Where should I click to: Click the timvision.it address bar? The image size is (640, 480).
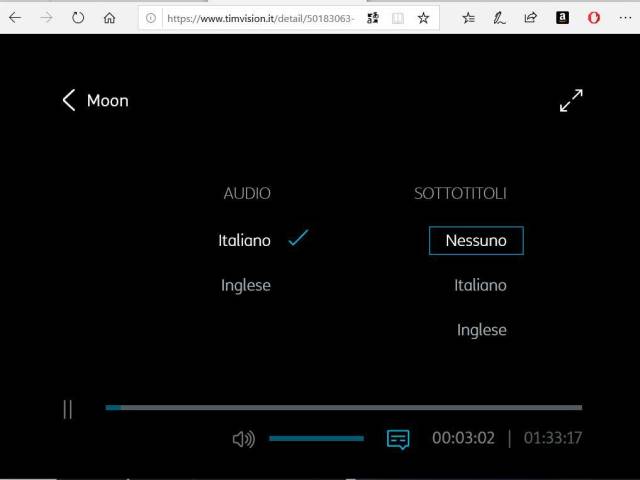coord(258,18)
